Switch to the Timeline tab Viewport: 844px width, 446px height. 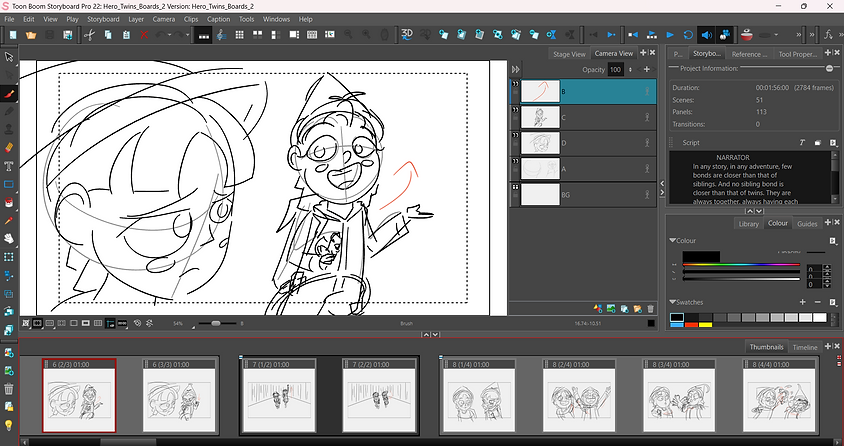[805, 347]
